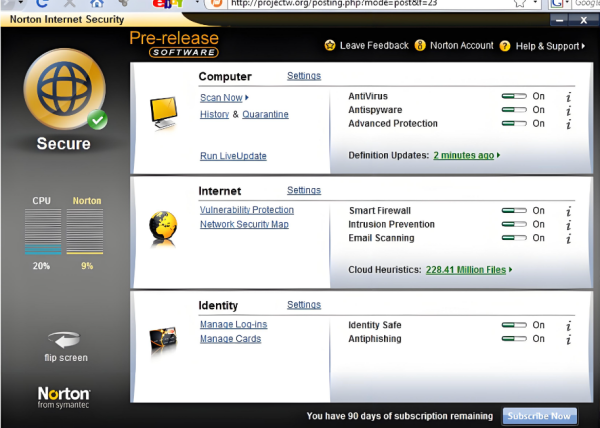
Task: Click the Internet section globe icon
Action: (163, 228)
